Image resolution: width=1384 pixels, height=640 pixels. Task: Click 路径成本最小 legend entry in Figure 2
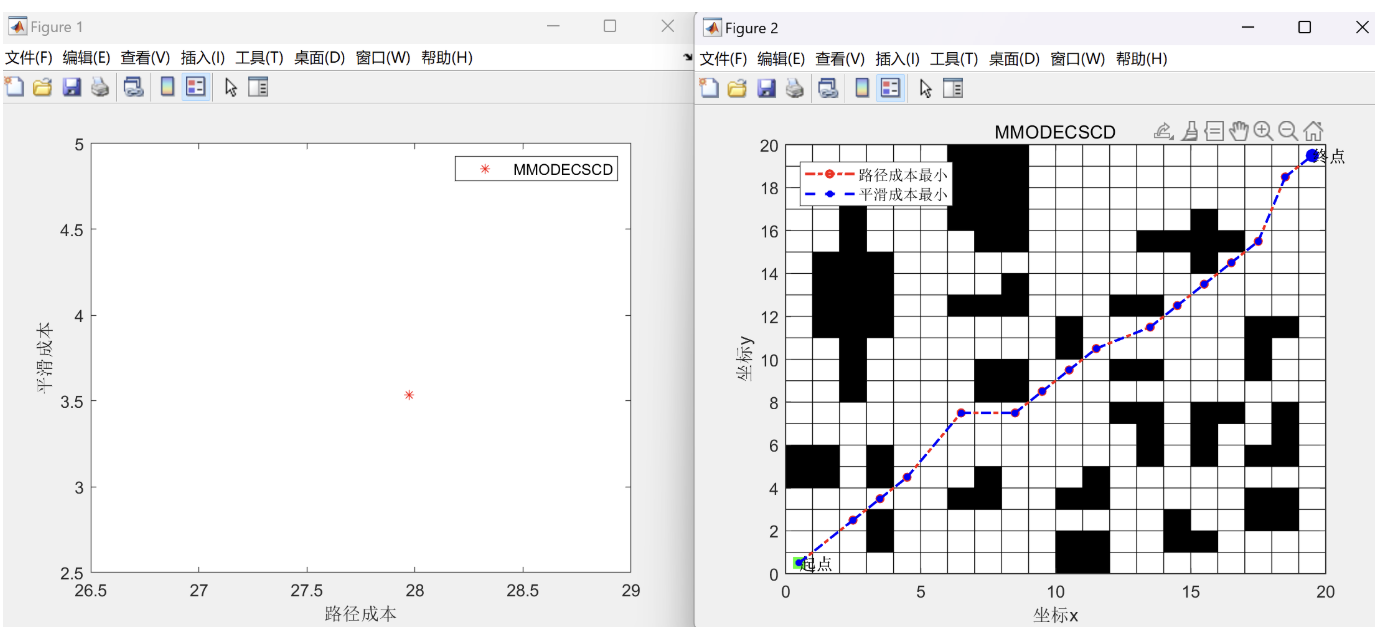(x=876, y=175)
